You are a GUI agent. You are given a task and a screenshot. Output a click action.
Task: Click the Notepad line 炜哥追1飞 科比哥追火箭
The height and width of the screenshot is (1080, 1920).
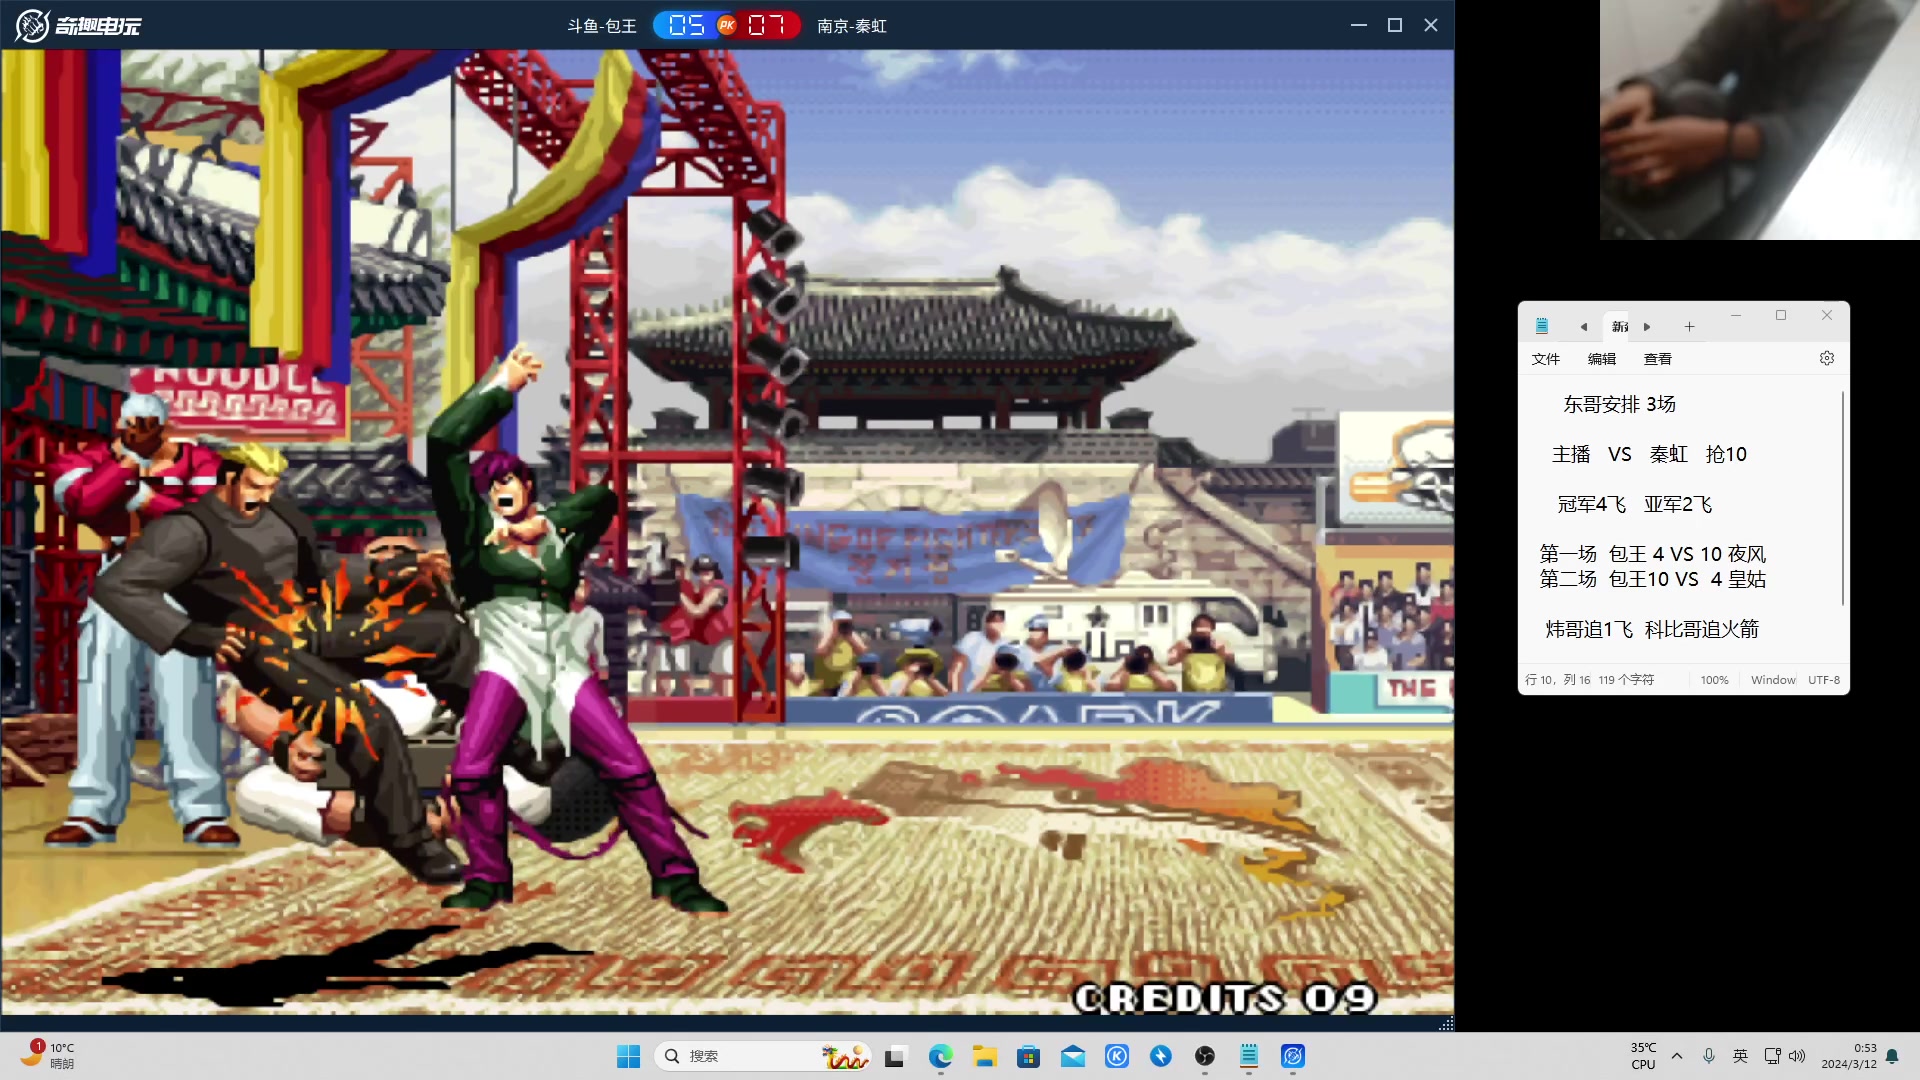point(1652,629)
